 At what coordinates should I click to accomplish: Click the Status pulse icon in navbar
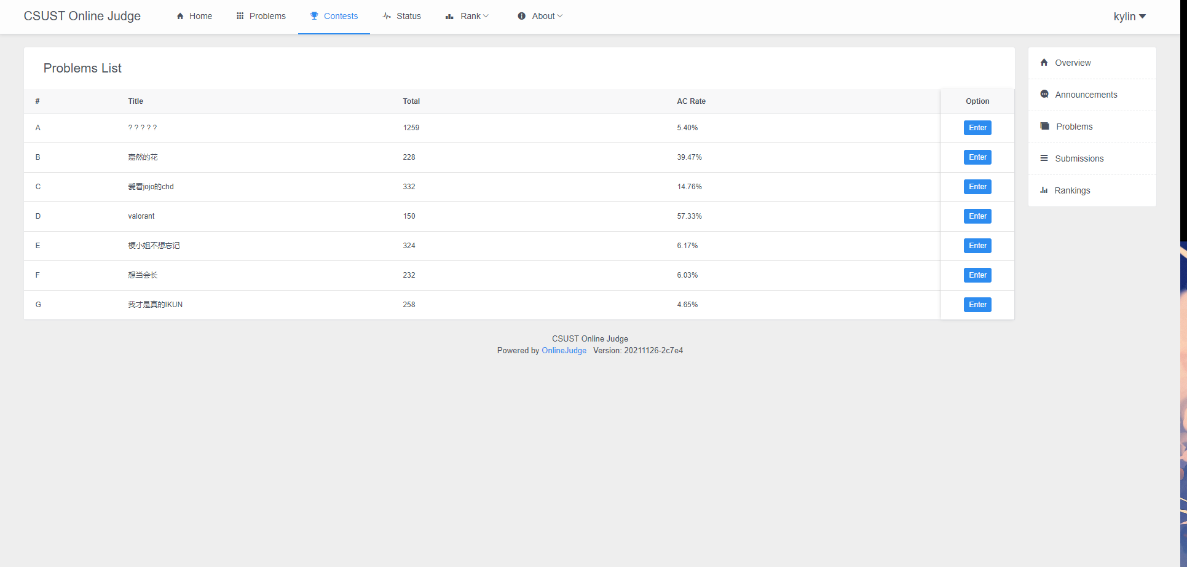(387, 16)
